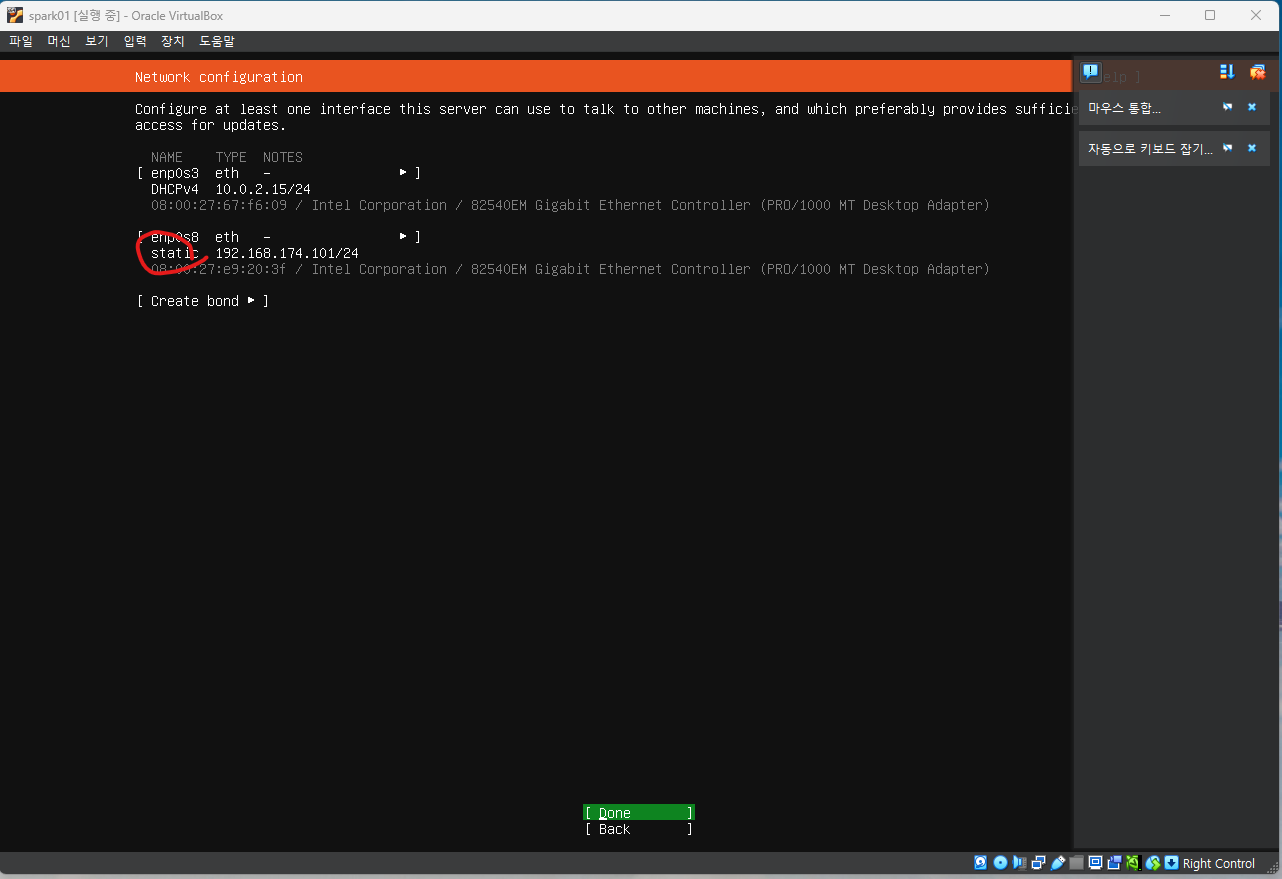Suppress the 마우스 통합 notification message

pyautogui.click(x=1227, y=107)
